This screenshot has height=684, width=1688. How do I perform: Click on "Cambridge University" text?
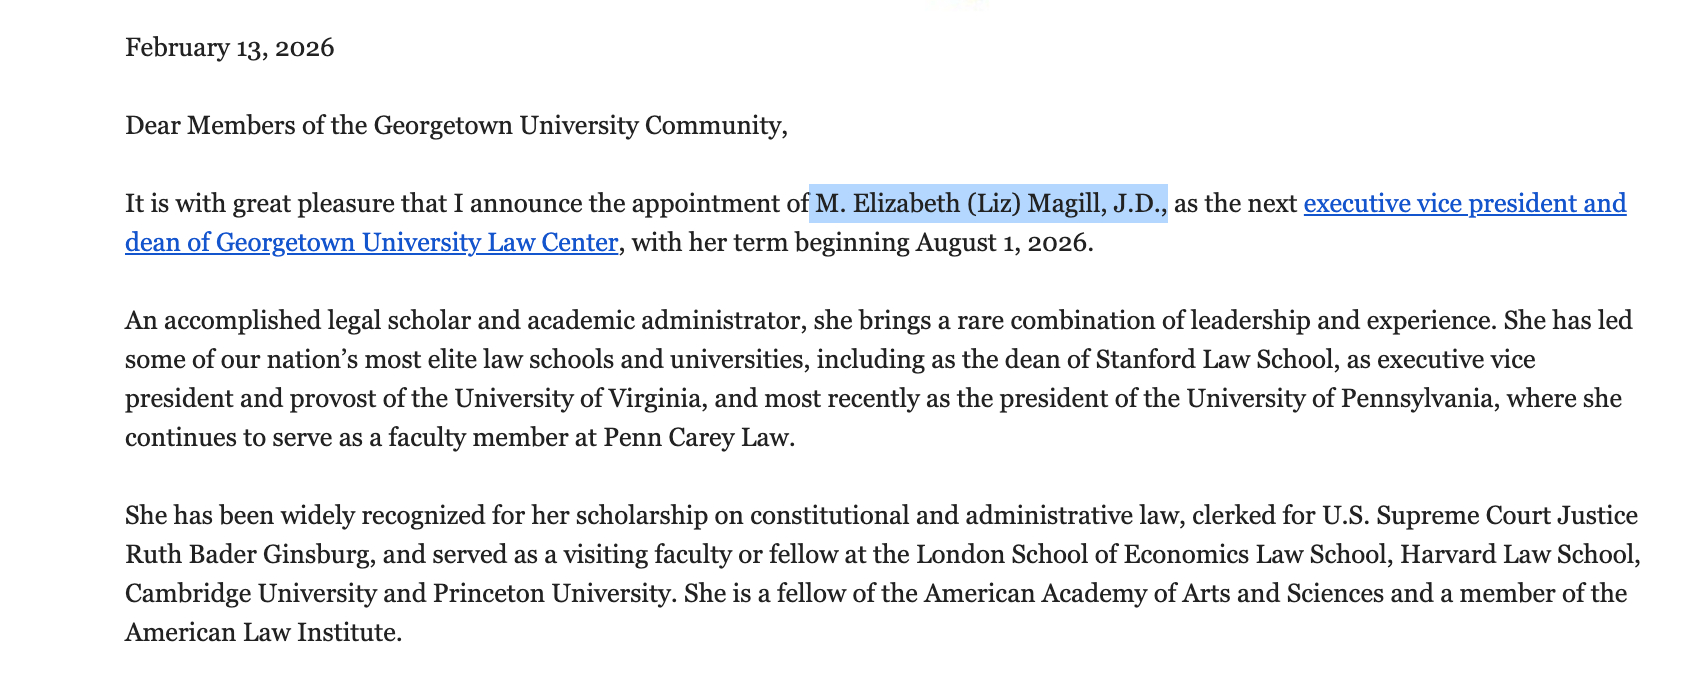pyautogui.click(x=250, y=594)
